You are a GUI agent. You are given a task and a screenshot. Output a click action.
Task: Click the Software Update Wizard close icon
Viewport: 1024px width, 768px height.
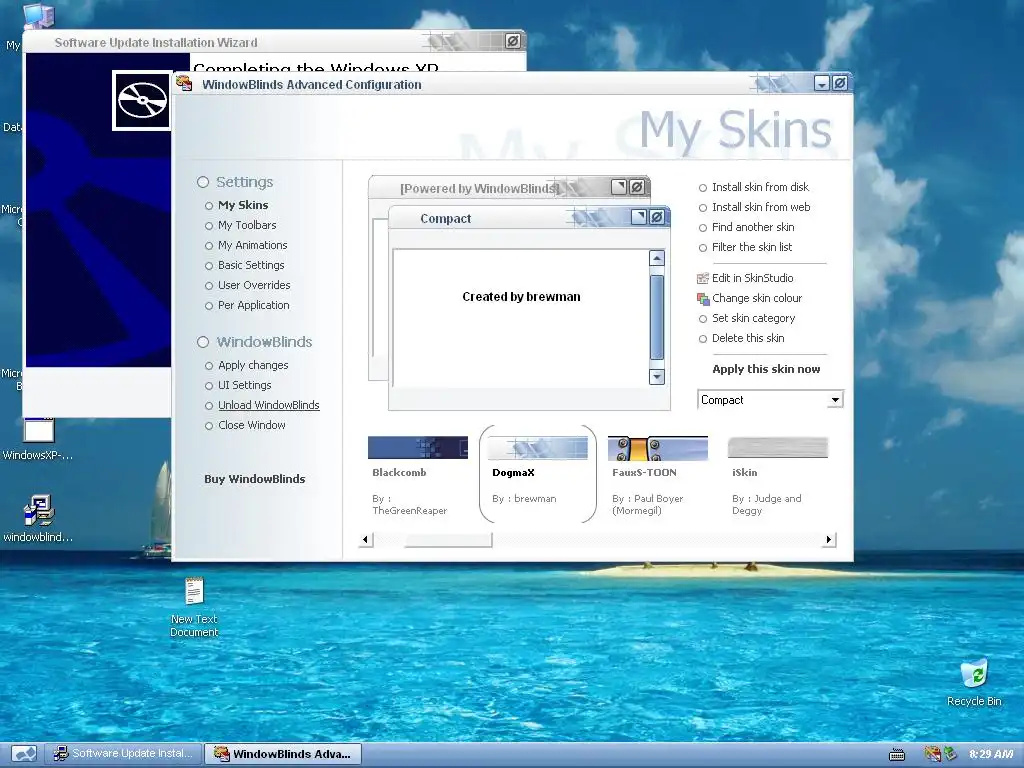pos(513,41)
